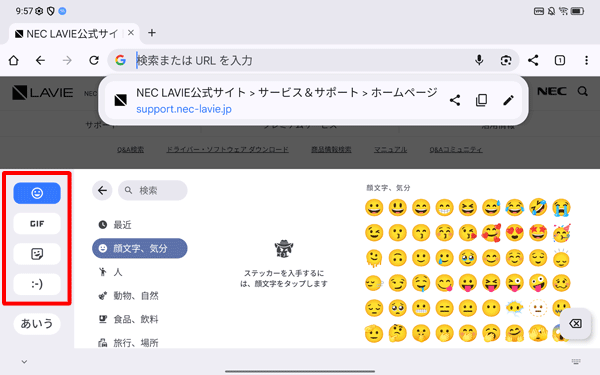Open the マニュアル link

coord(390,149)
